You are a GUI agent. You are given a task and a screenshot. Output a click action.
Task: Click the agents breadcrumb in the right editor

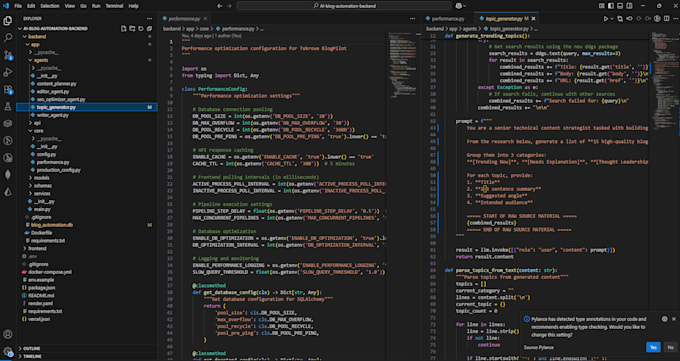(x=469, y=29)
